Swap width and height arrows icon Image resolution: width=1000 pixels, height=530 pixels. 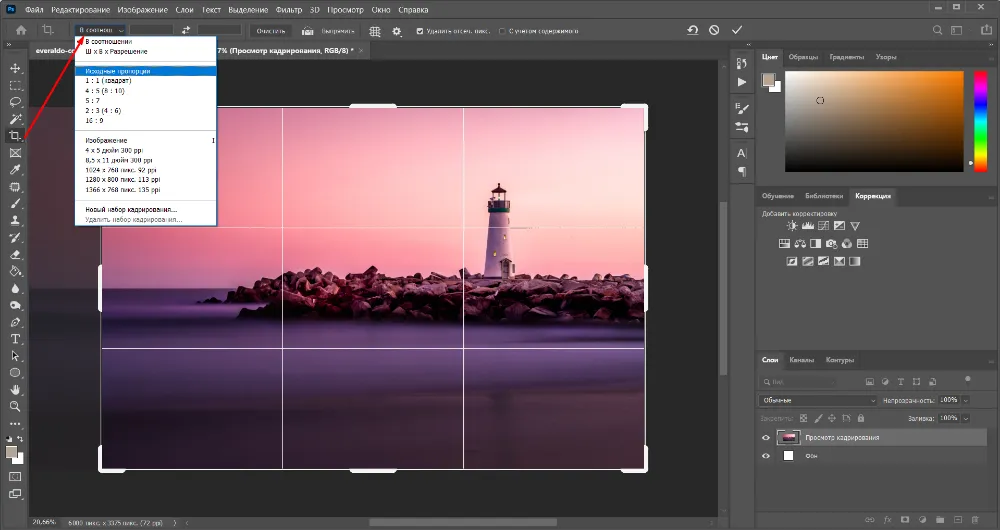[x=185, y=31]
